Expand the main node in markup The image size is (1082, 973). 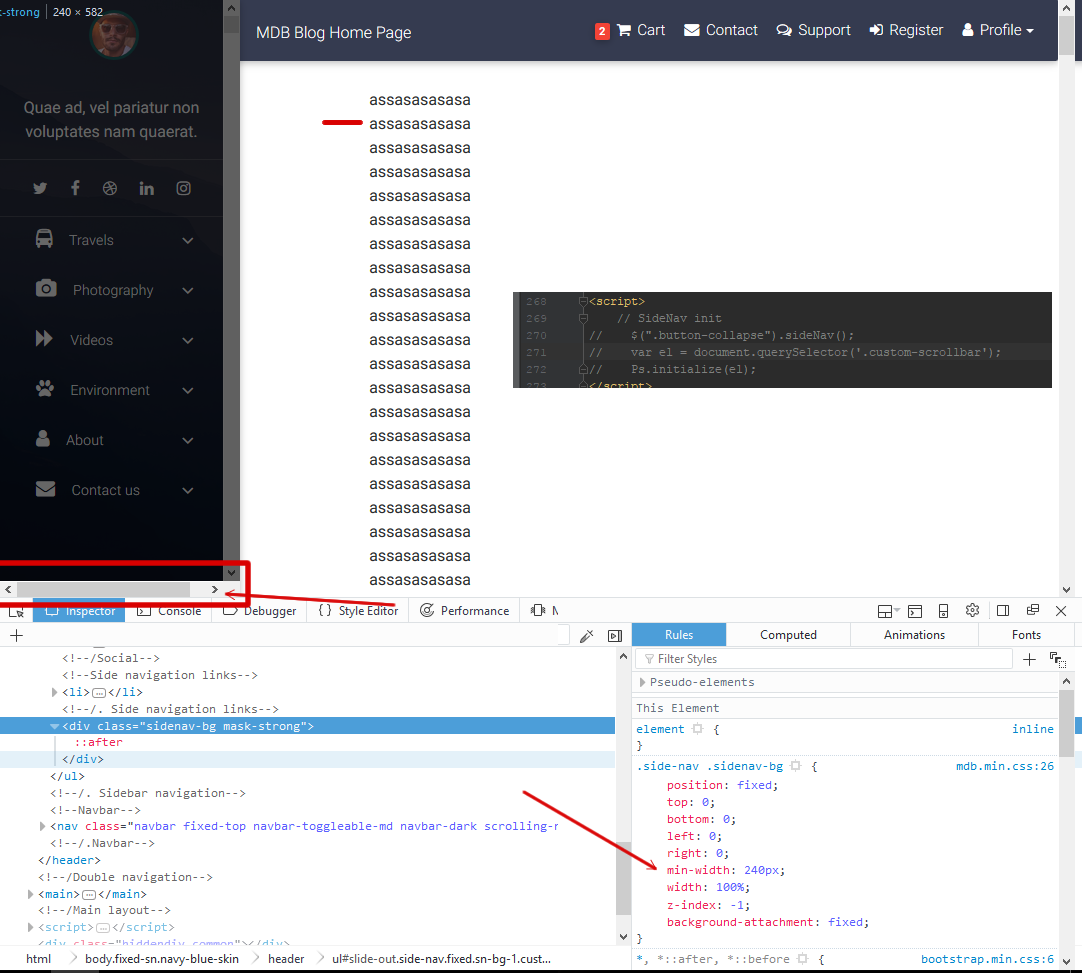30,894
